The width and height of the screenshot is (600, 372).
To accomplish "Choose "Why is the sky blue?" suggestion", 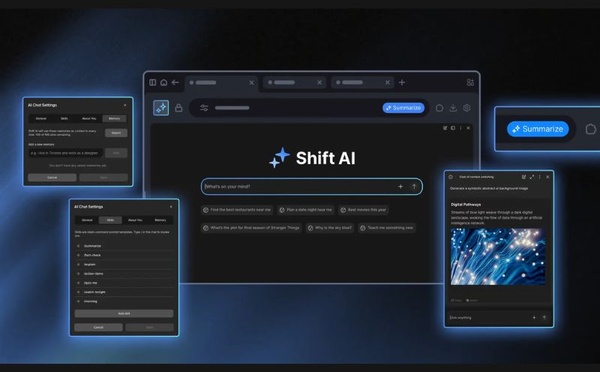I will 329,228.
